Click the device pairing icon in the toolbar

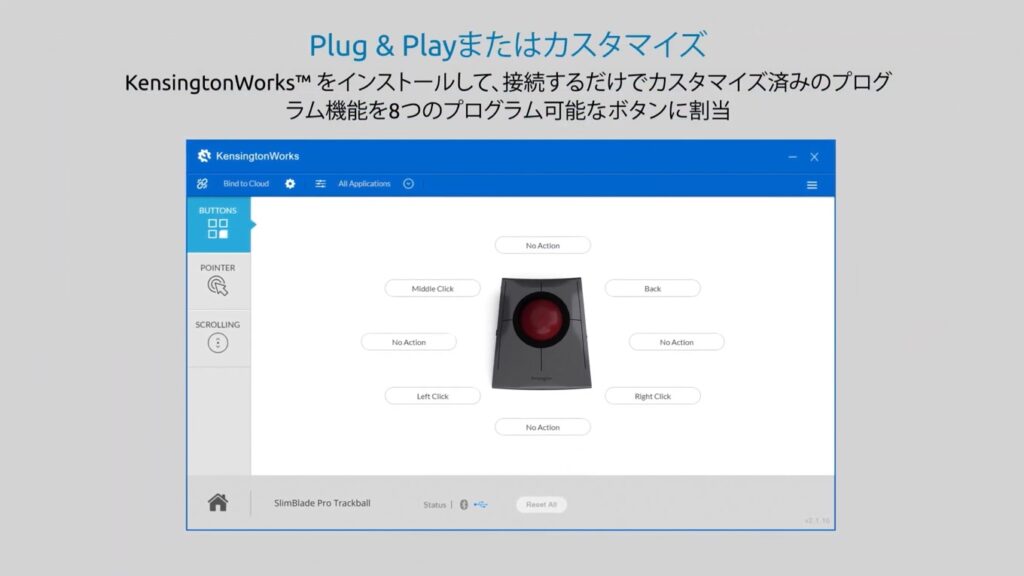203,183
